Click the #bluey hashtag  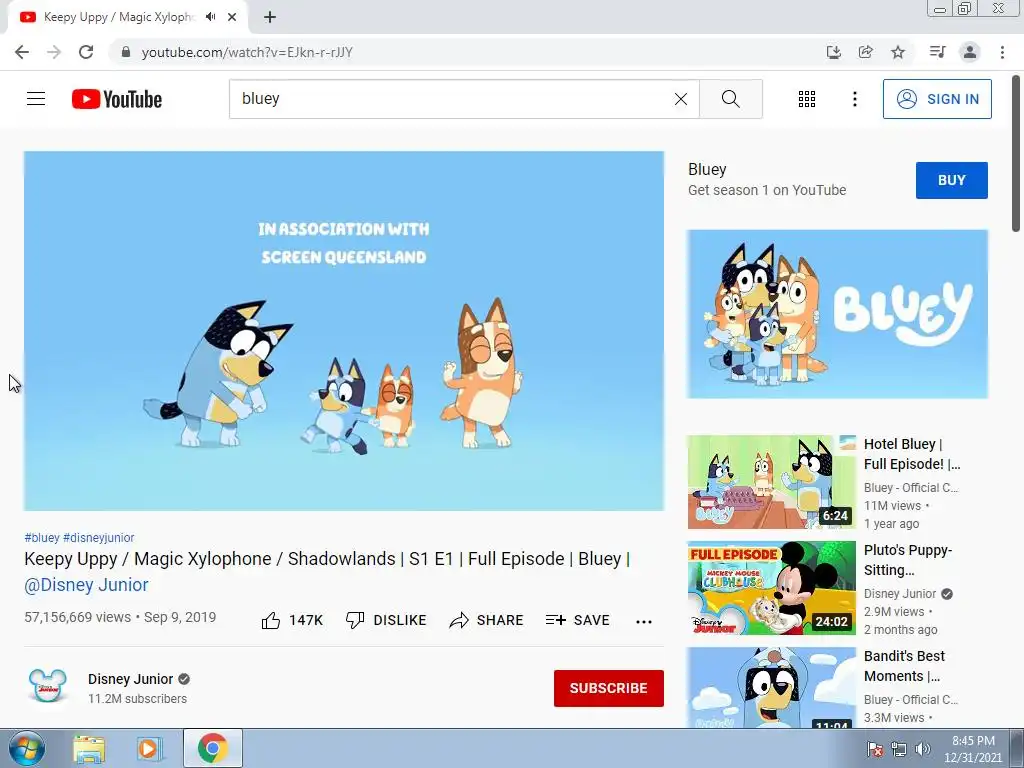tap(42, 537)
